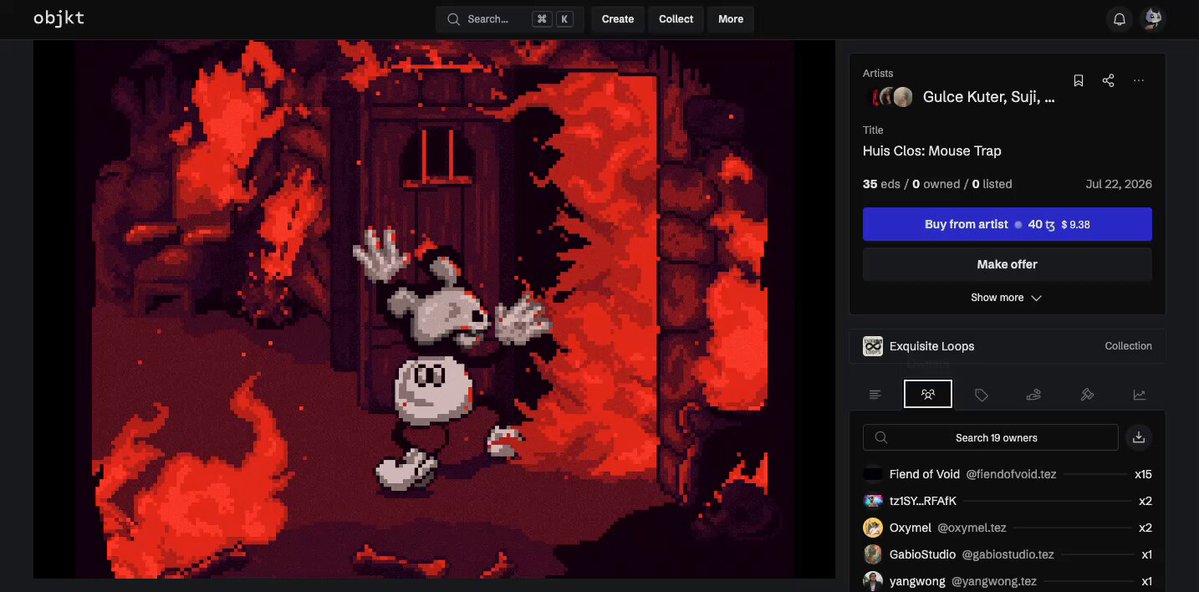Open owner GabioStudio's profile
This screenshot has width=1199, height=592.
pos(922,555)
